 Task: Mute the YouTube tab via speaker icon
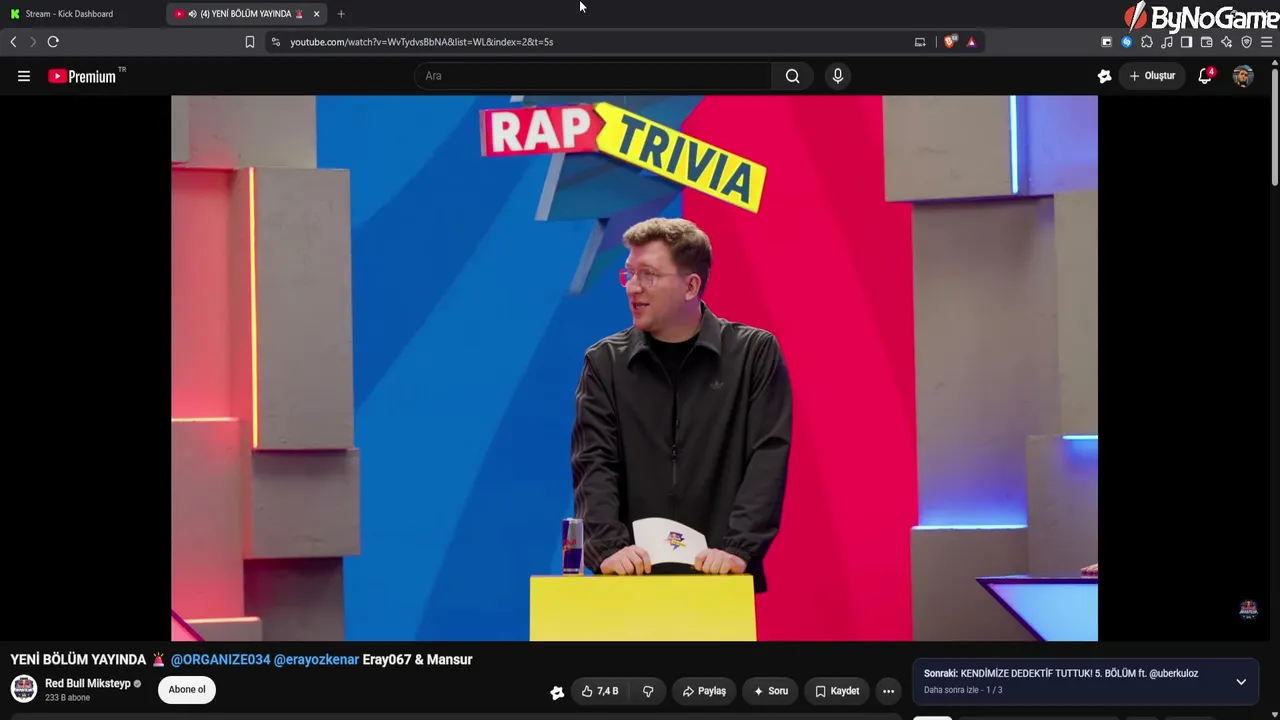tap(192, 14)
